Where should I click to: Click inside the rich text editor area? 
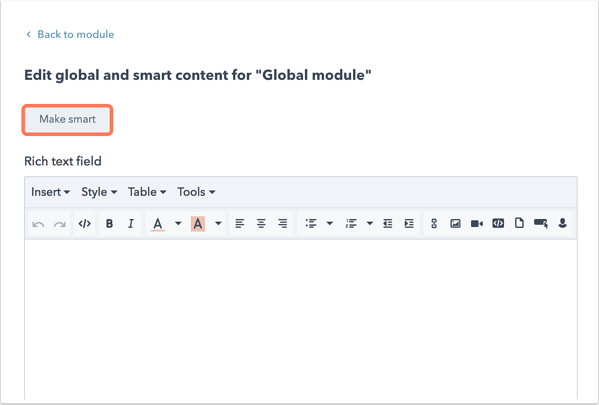point(301,319)
